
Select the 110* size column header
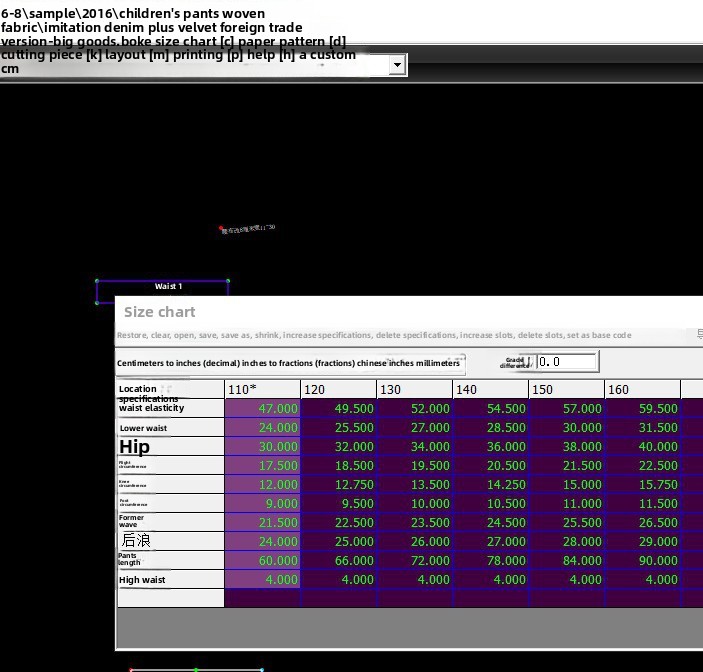coord(262,389)
